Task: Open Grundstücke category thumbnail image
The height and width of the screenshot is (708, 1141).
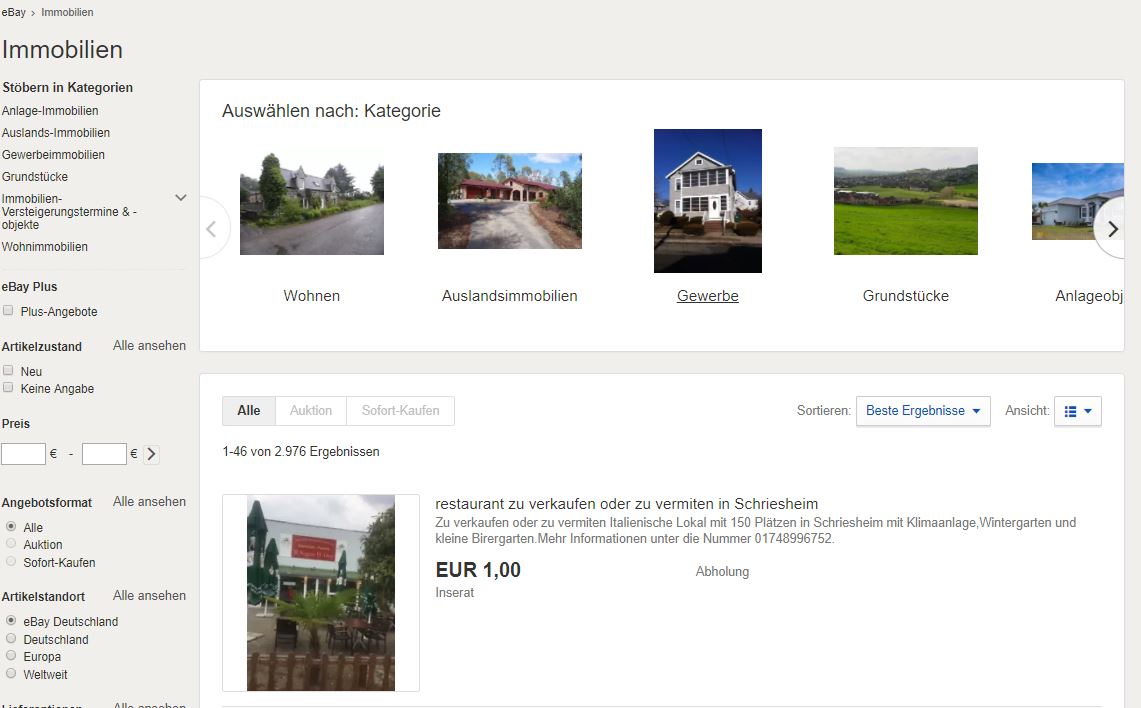Action: tap(905, 201)
